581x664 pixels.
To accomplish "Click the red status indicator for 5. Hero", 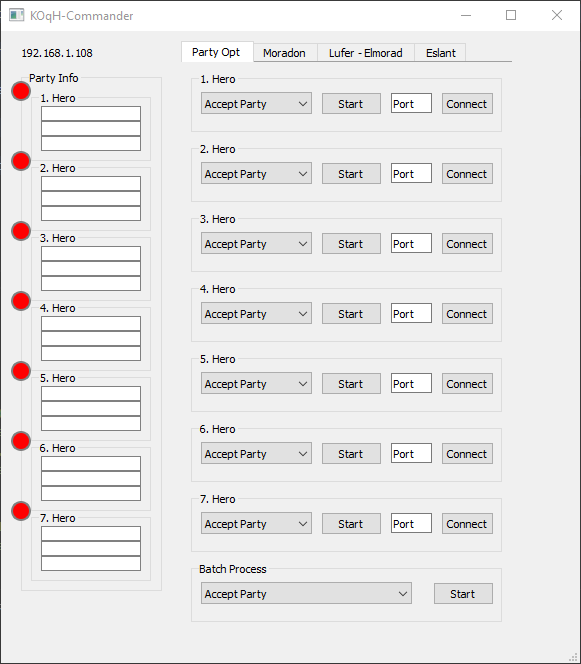I will (x=21, y=371).
